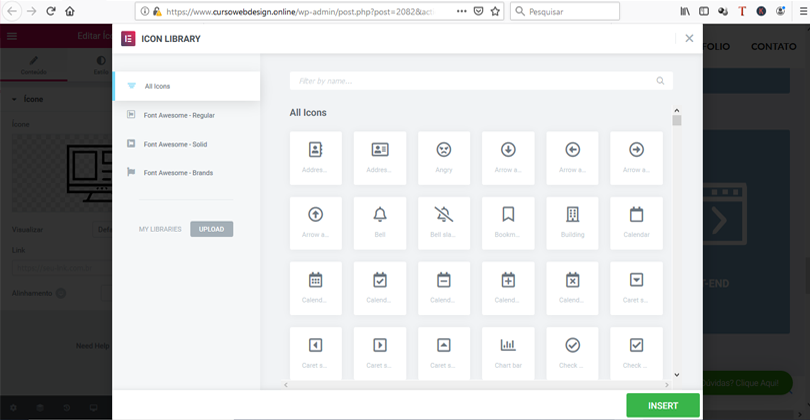Click the browser address bar URL
810x420 pixels.
(300, 11)
